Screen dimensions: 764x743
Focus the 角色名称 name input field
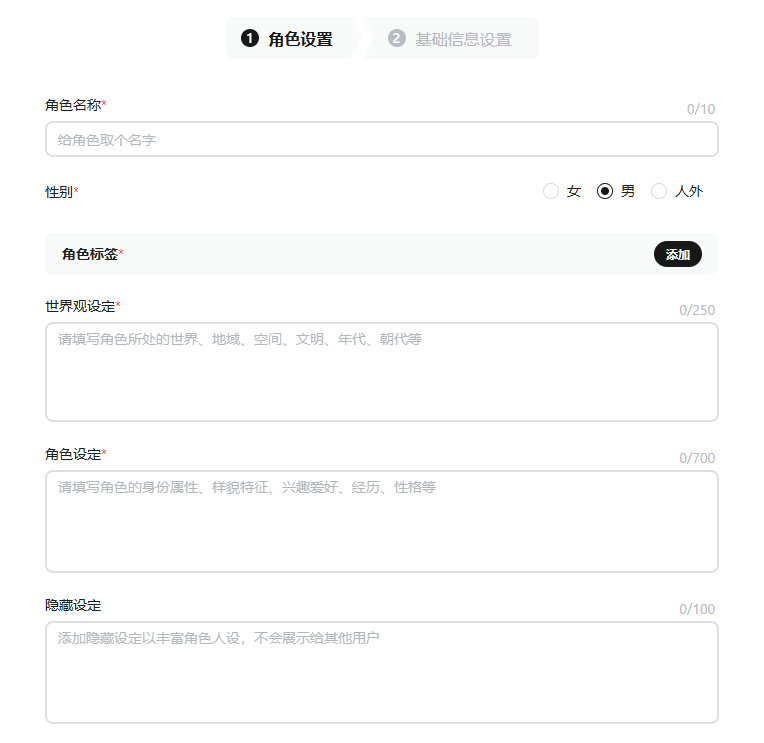(x=381, y=140)
